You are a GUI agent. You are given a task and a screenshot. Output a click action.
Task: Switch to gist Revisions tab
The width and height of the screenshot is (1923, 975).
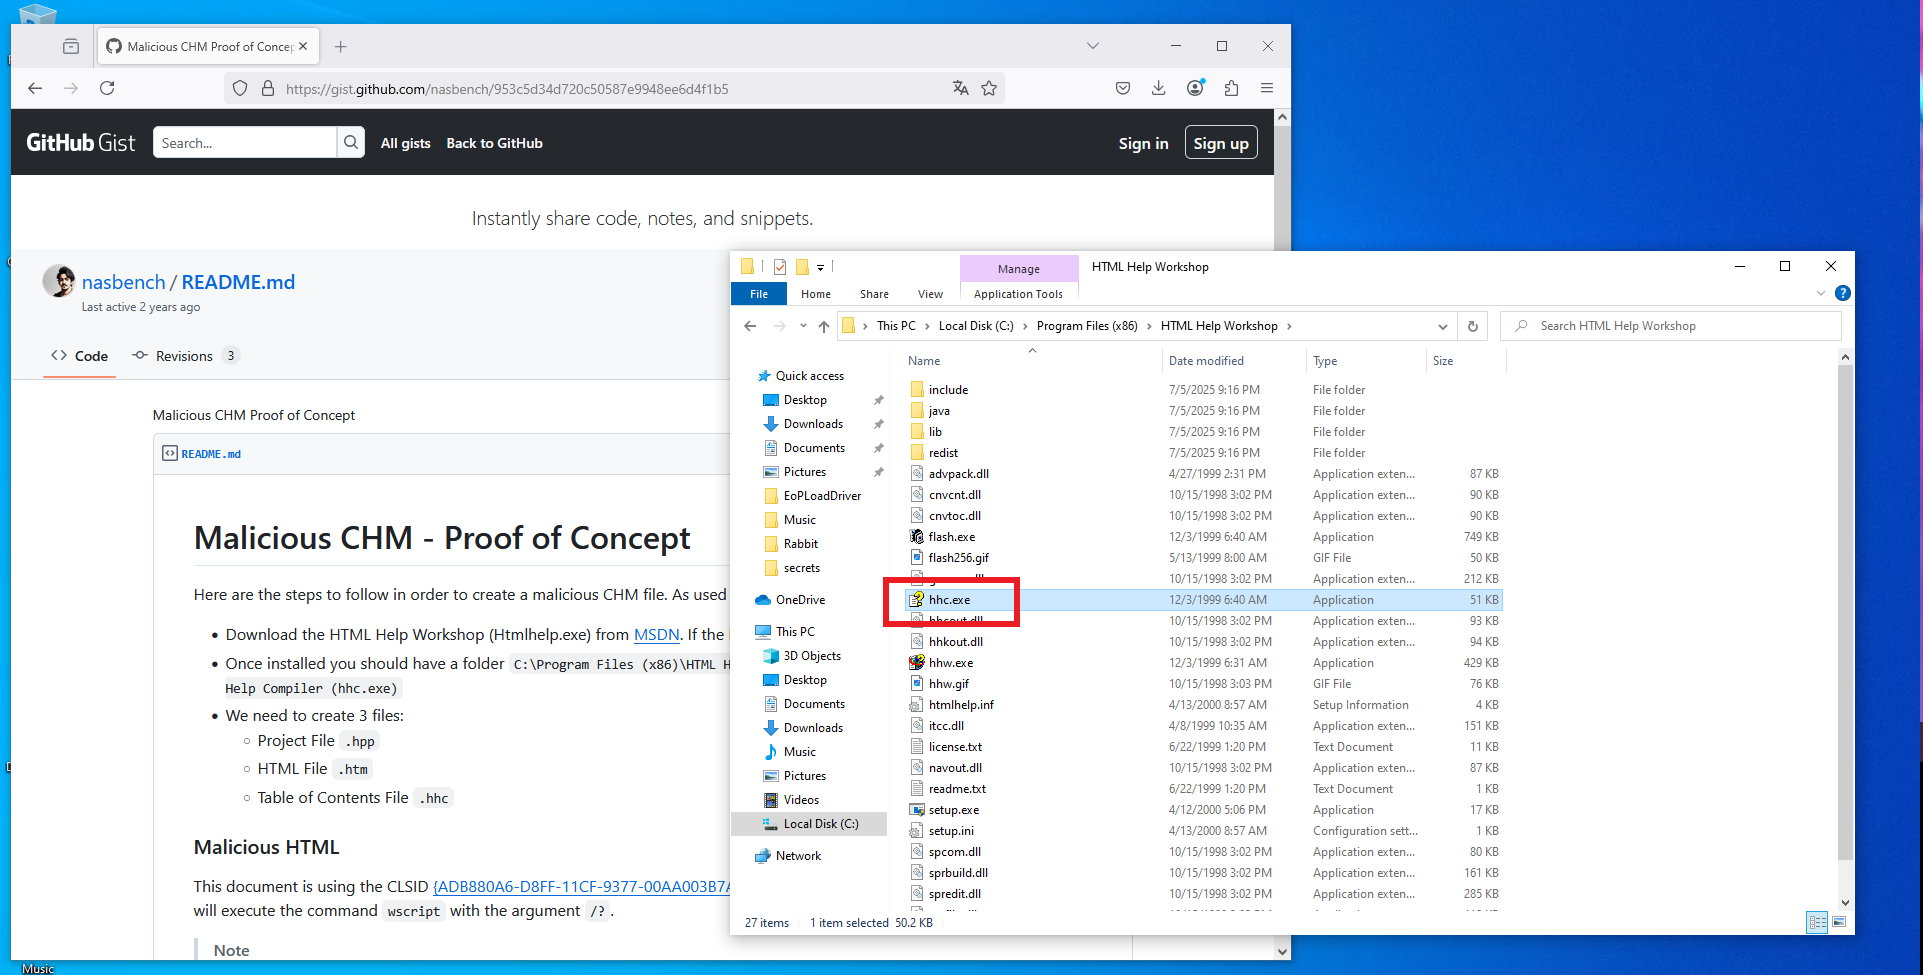[x=186, y=356]
